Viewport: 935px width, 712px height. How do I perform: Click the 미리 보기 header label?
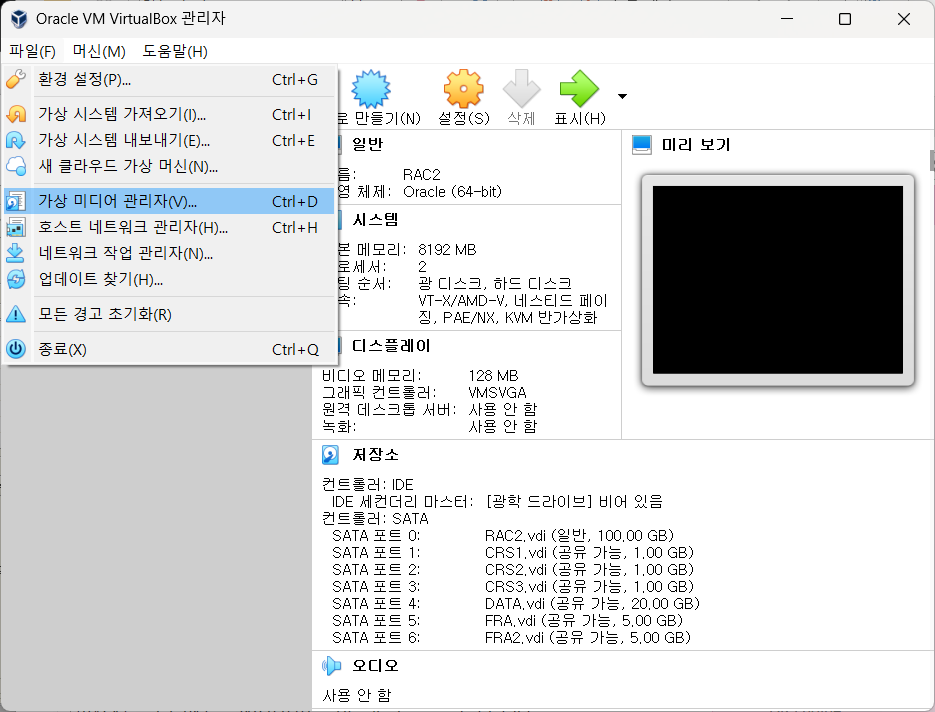(696, 145)
